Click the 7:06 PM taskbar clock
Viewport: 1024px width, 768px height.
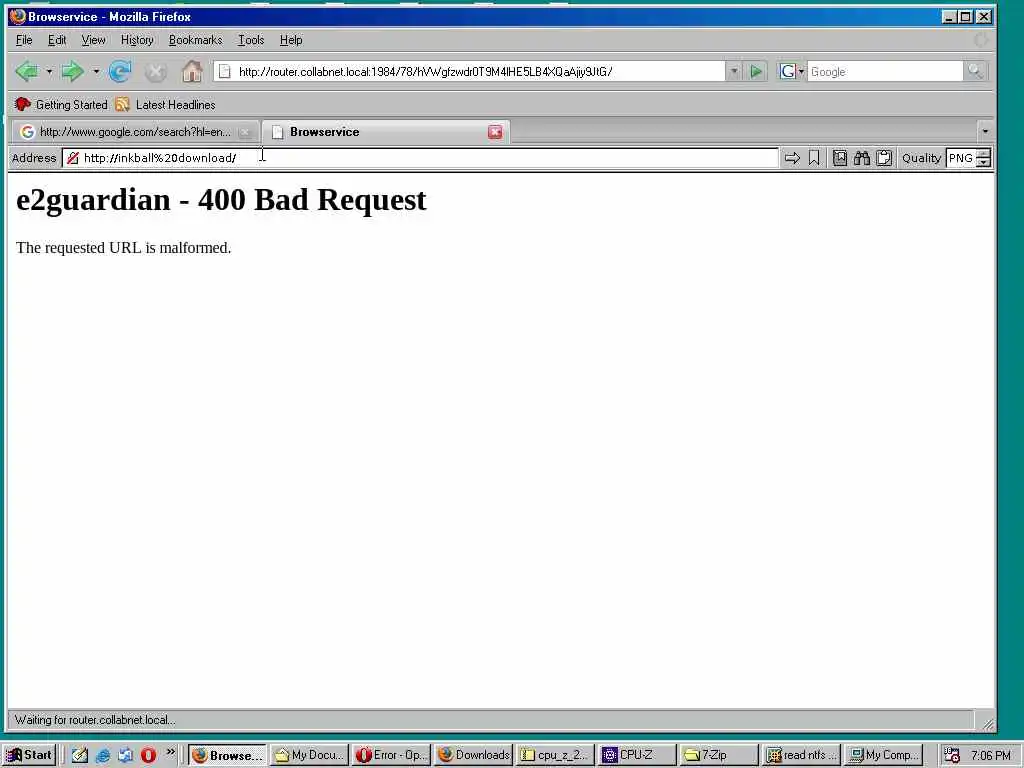click(991, 756)
